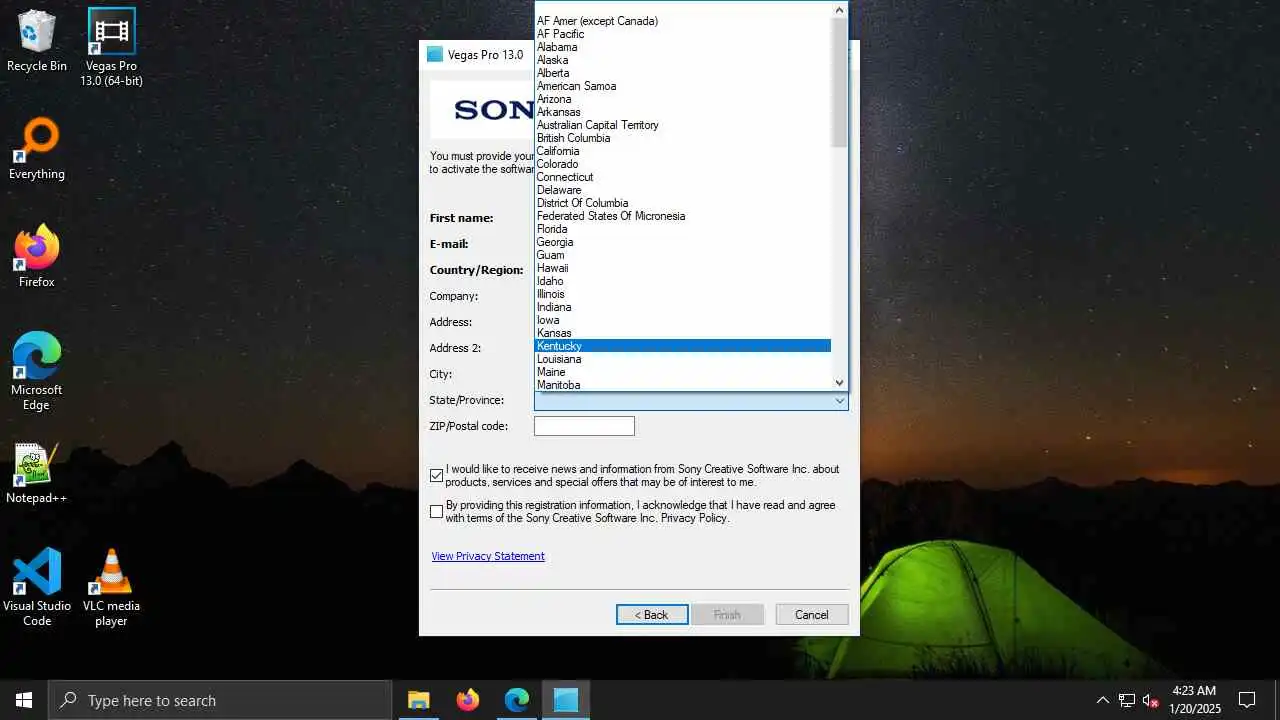Select Guam from the list
Screen dimensions: 1280x720
tap(683, 255)
